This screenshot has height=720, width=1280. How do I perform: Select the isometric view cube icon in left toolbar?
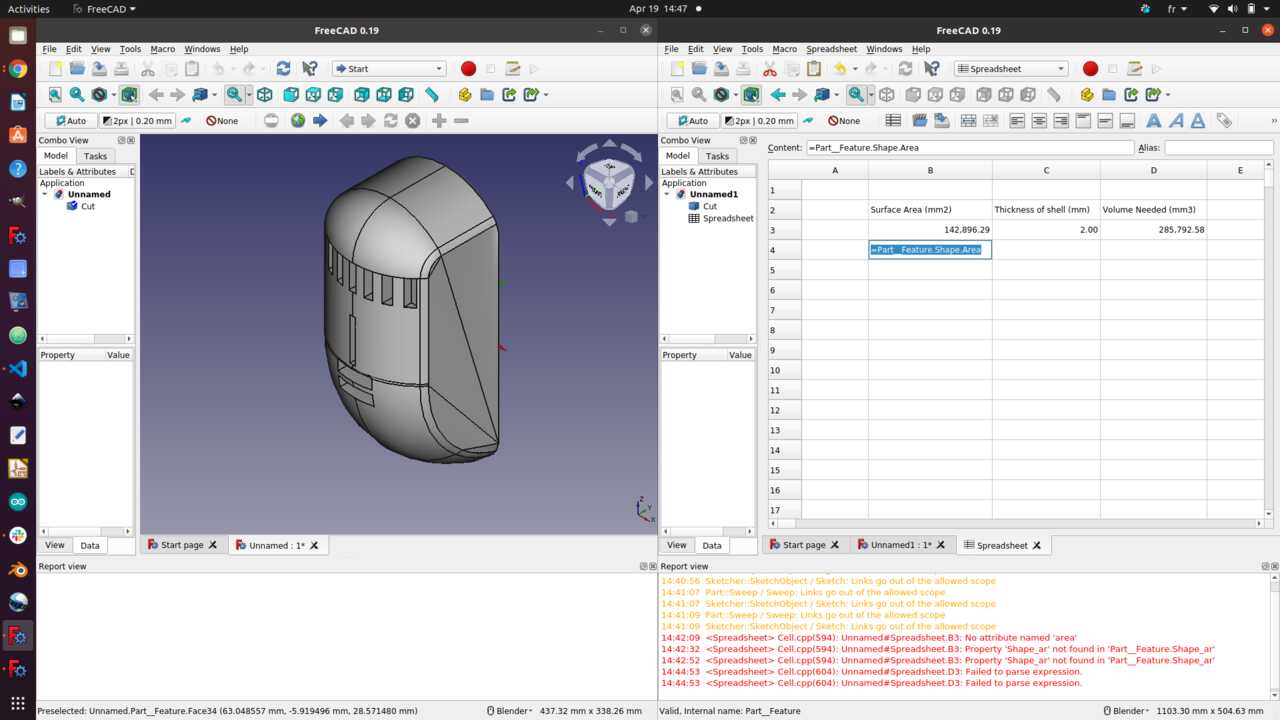(264, 95)
